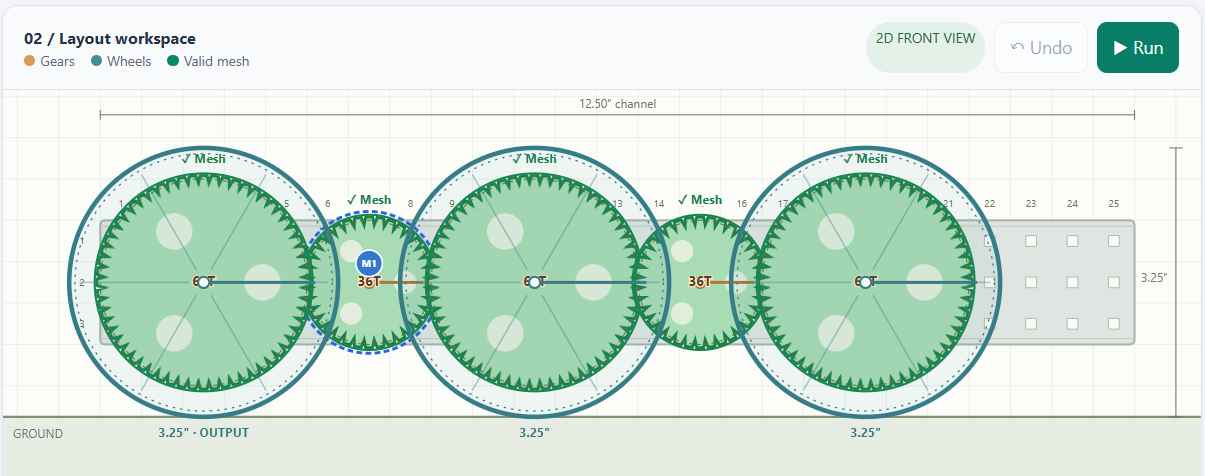Select the M1 motor badge
Screen dimensions: 1205x476
point(368,263)
